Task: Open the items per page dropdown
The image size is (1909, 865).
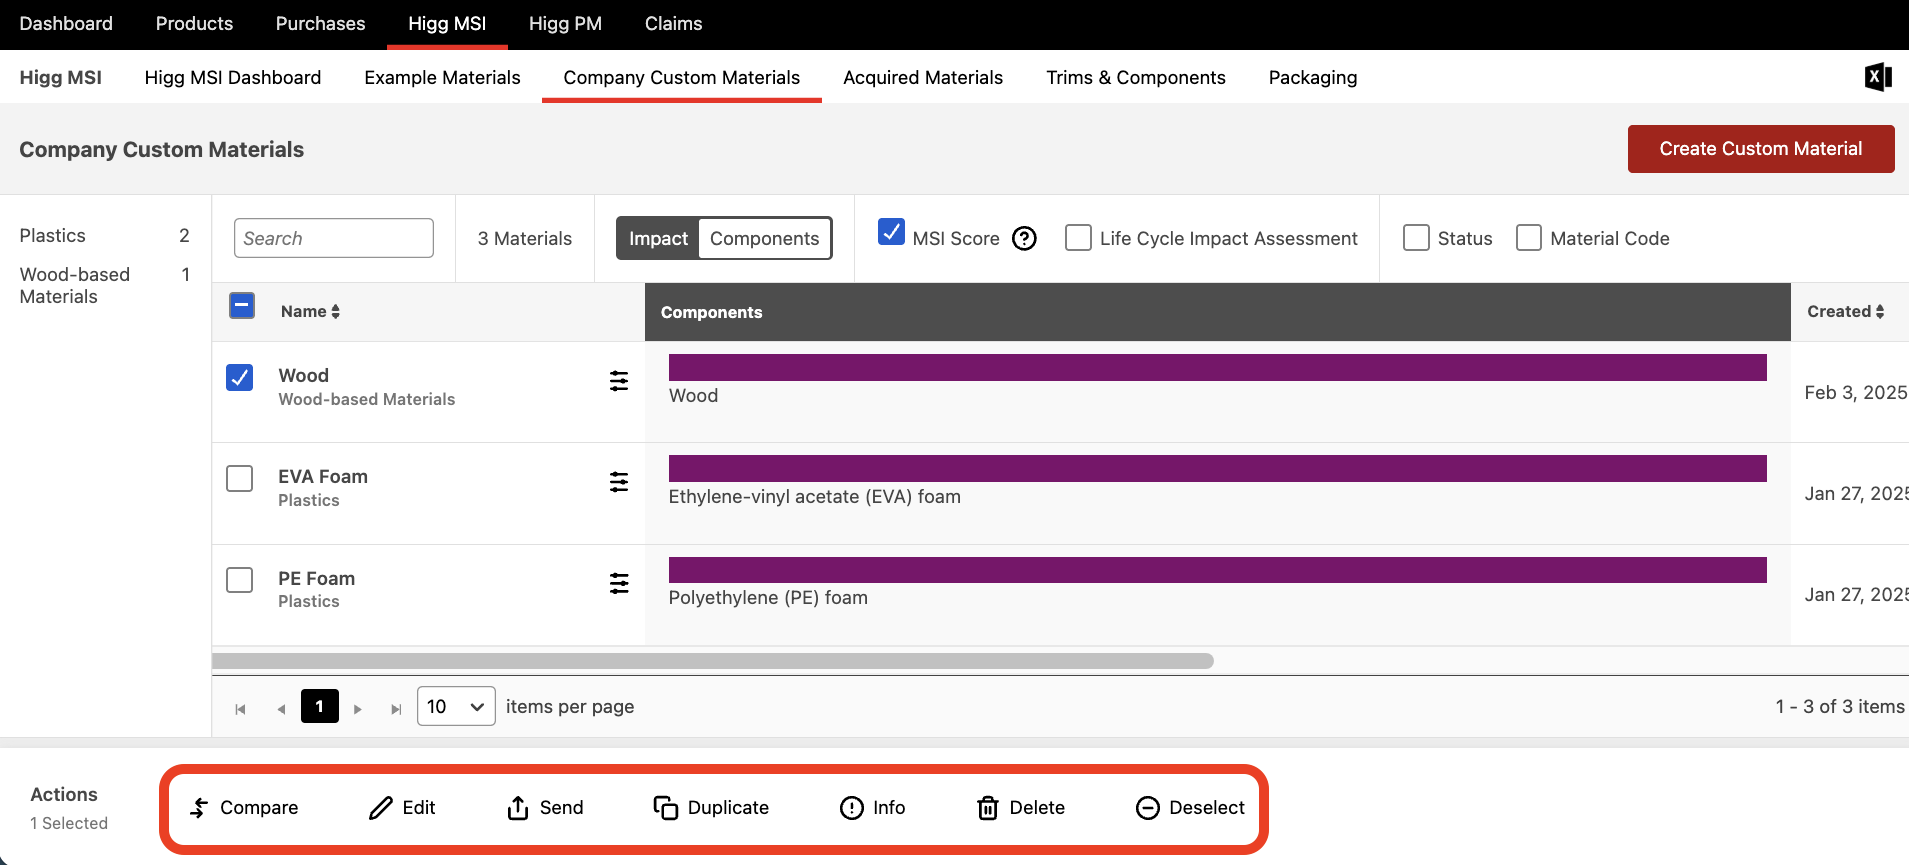Action: (456, 706)
